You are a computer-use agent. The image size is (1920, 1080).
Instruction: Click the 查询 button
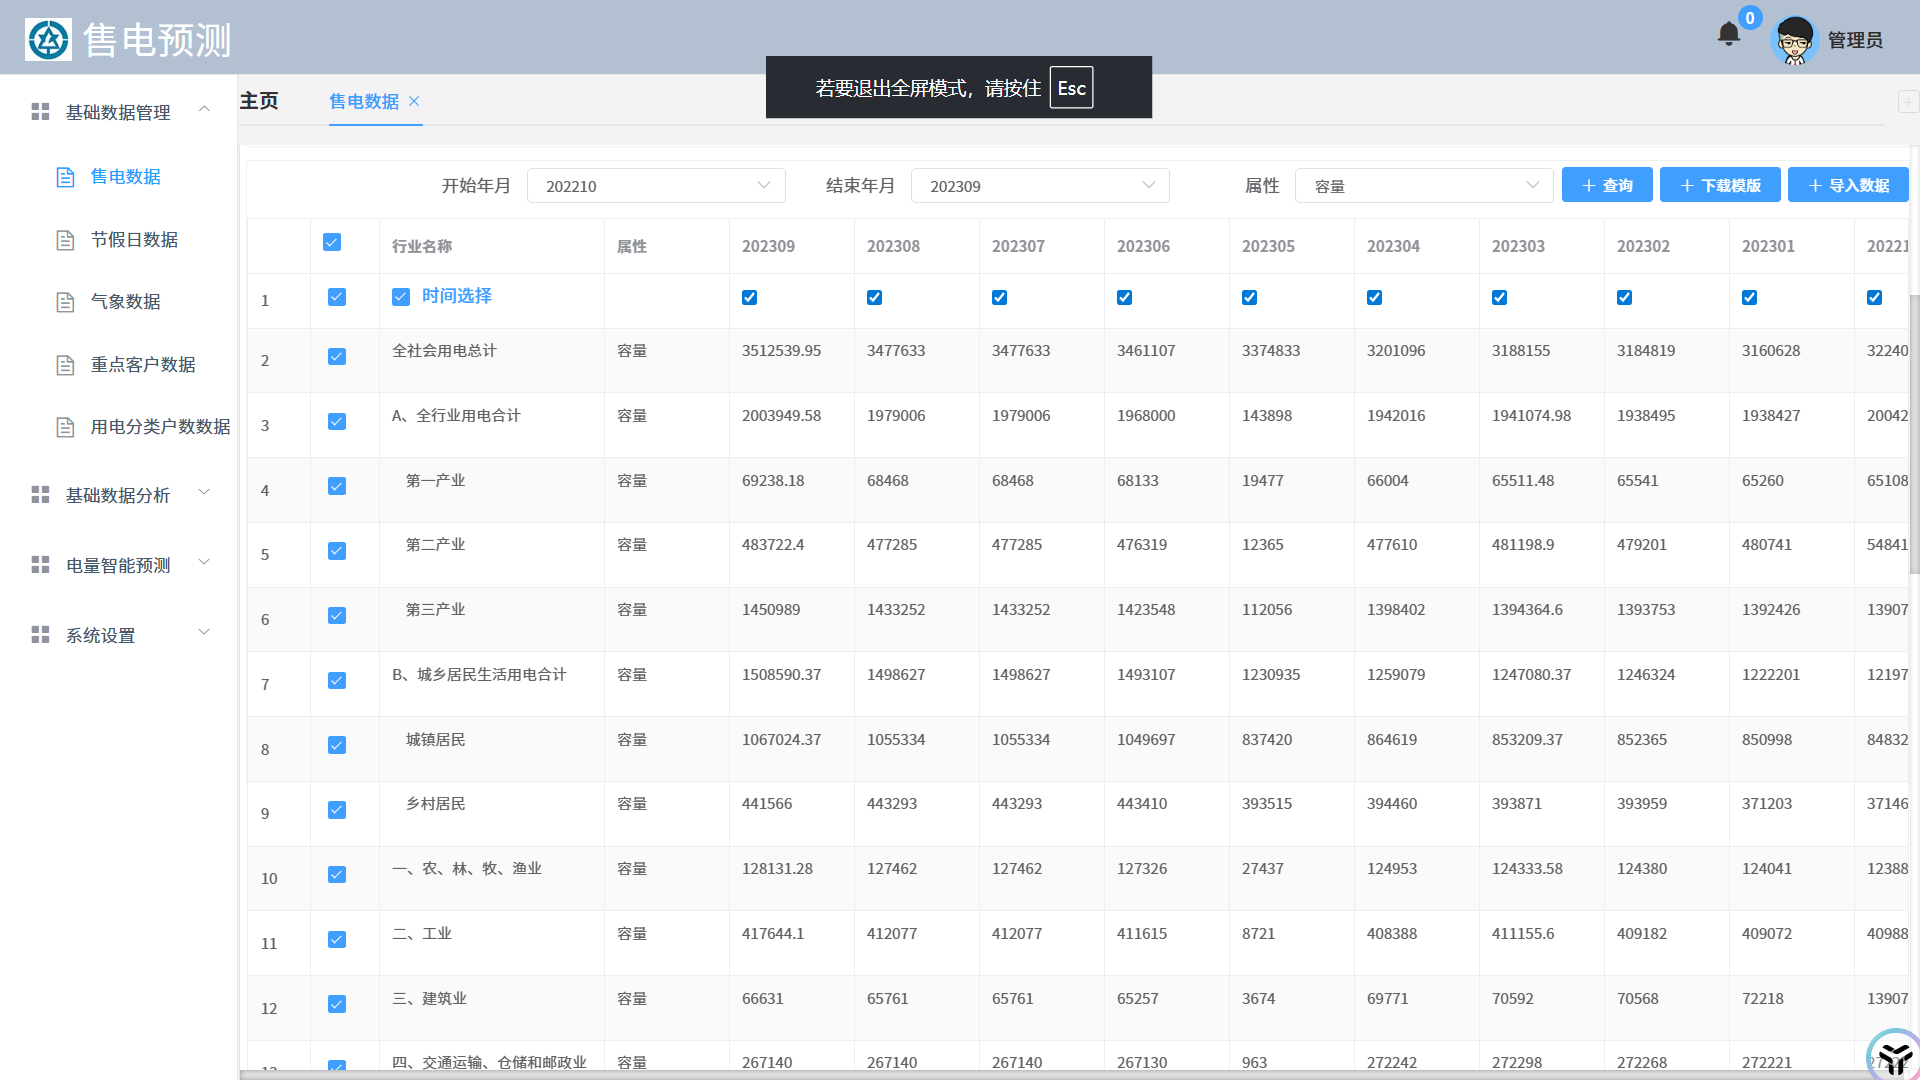pos(1606,186)
